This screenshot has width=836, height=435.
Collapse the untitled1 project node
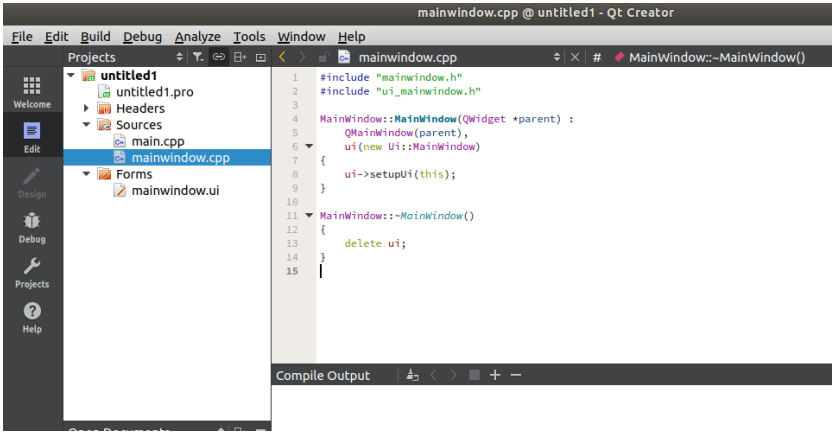71,76
